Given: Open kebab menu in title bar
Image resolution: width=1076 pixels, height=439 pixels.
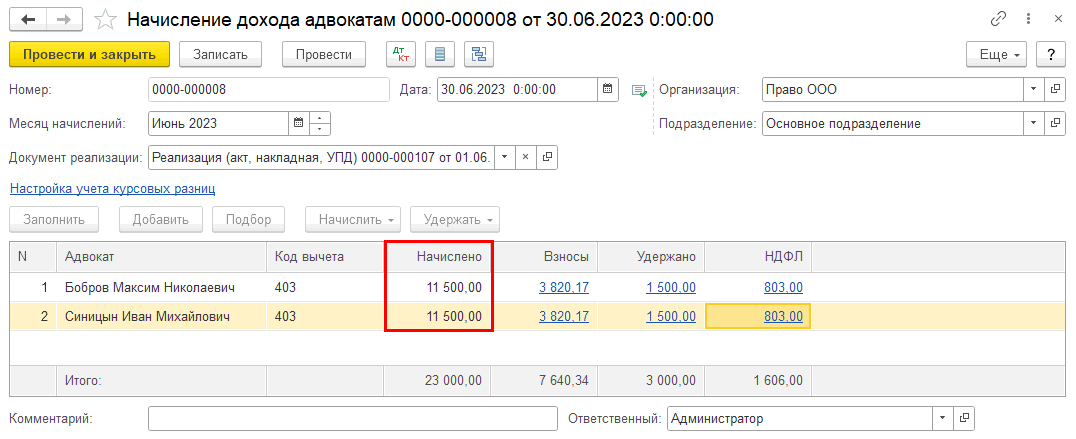Looking at the screenshot, I should tap(1028, 19).
